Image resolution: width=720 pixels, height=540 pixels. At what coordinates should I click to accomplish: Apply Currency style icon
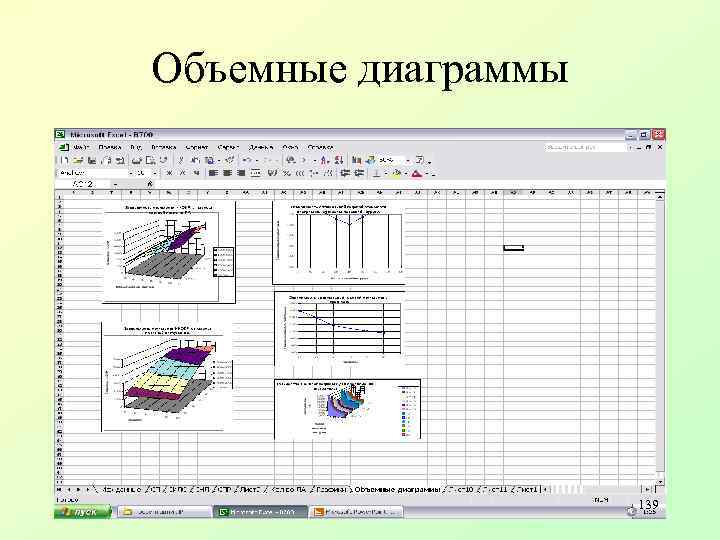[x=272, y=173]
